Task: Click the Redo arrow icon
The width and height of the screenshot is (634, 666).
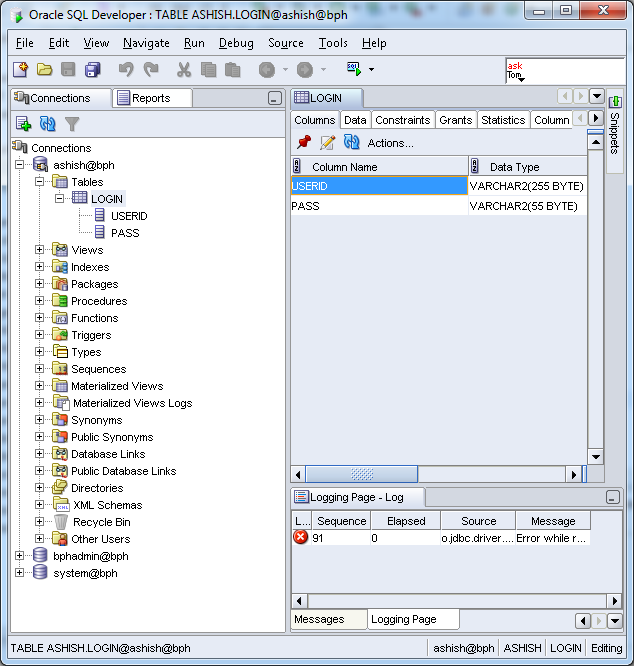Action: click(x=151, y=69)
